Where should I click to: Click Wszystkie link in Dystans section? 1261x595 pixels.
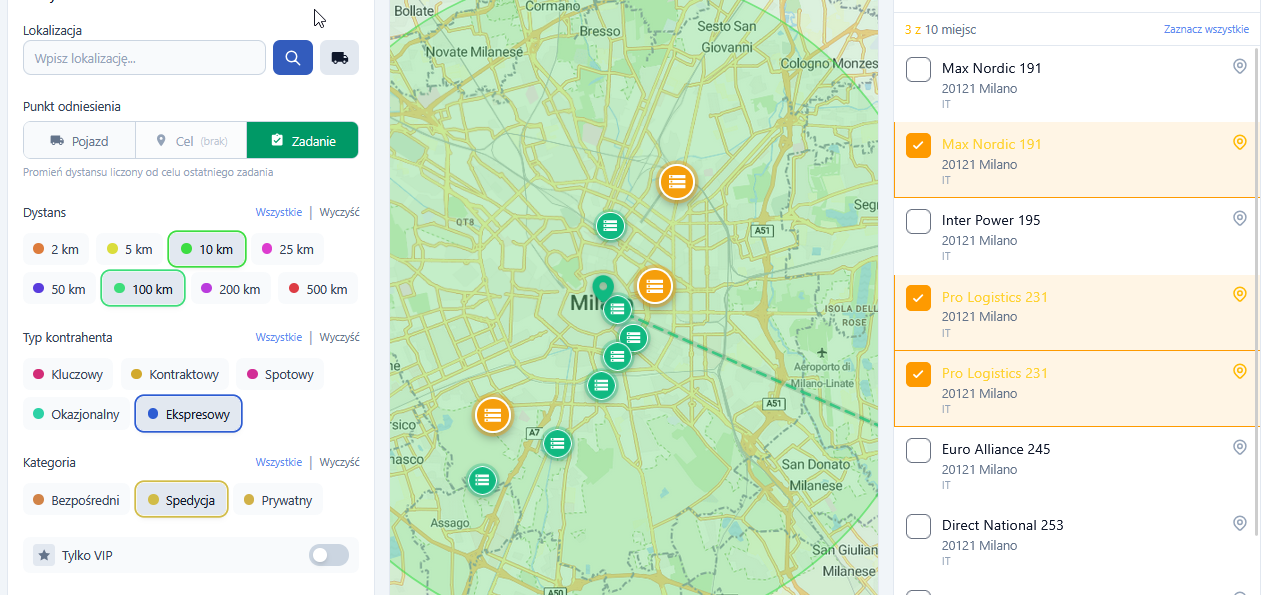[279, 212]
